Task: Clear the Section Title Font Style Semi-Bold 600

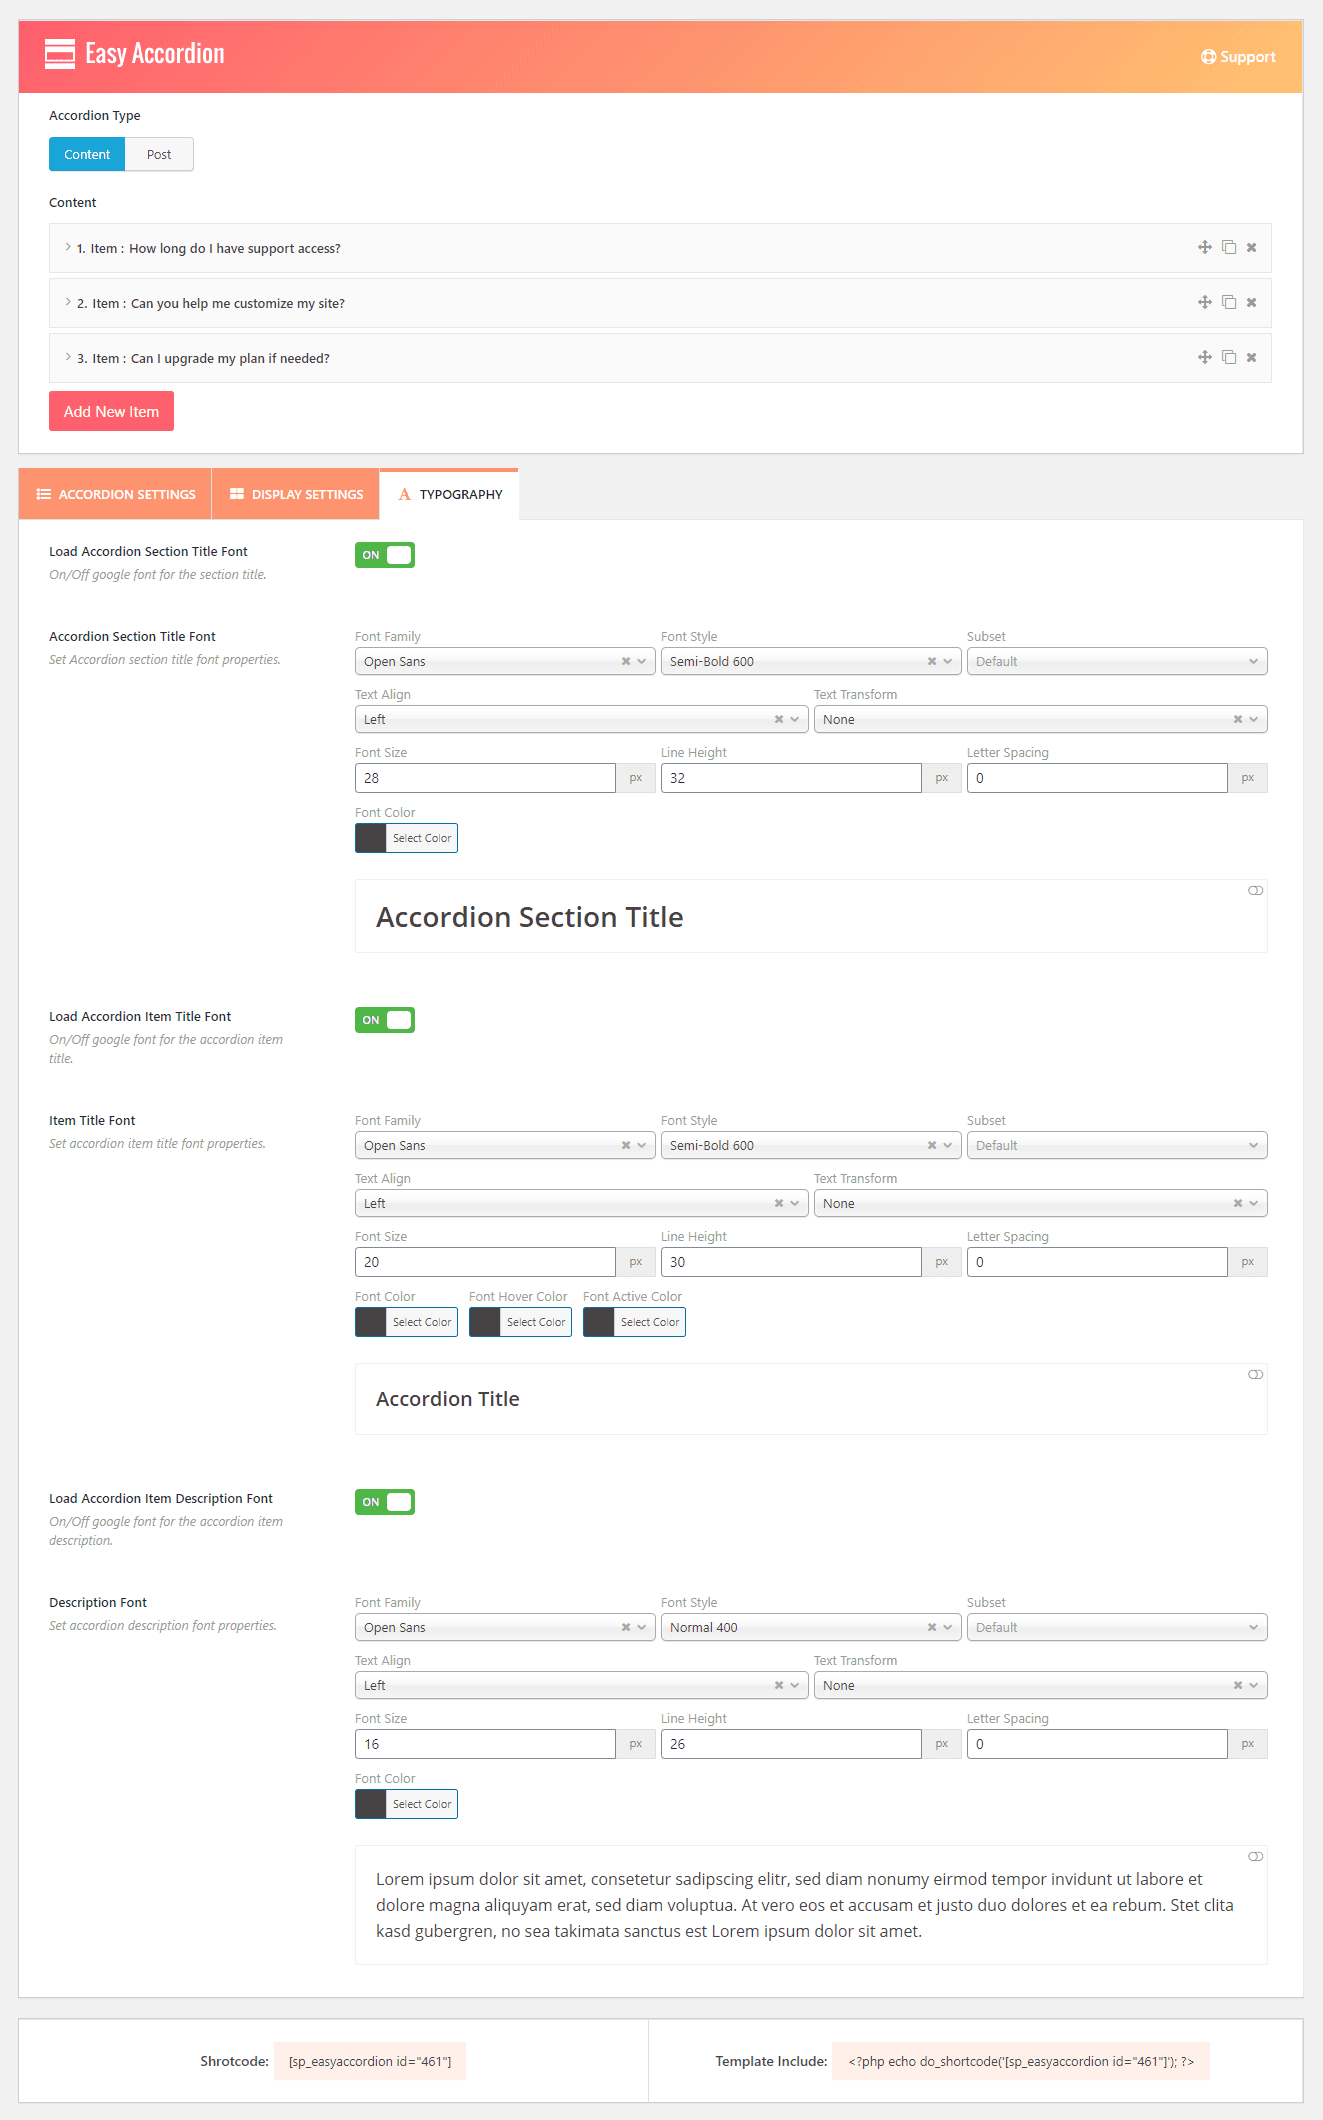Action: [932, 661]
